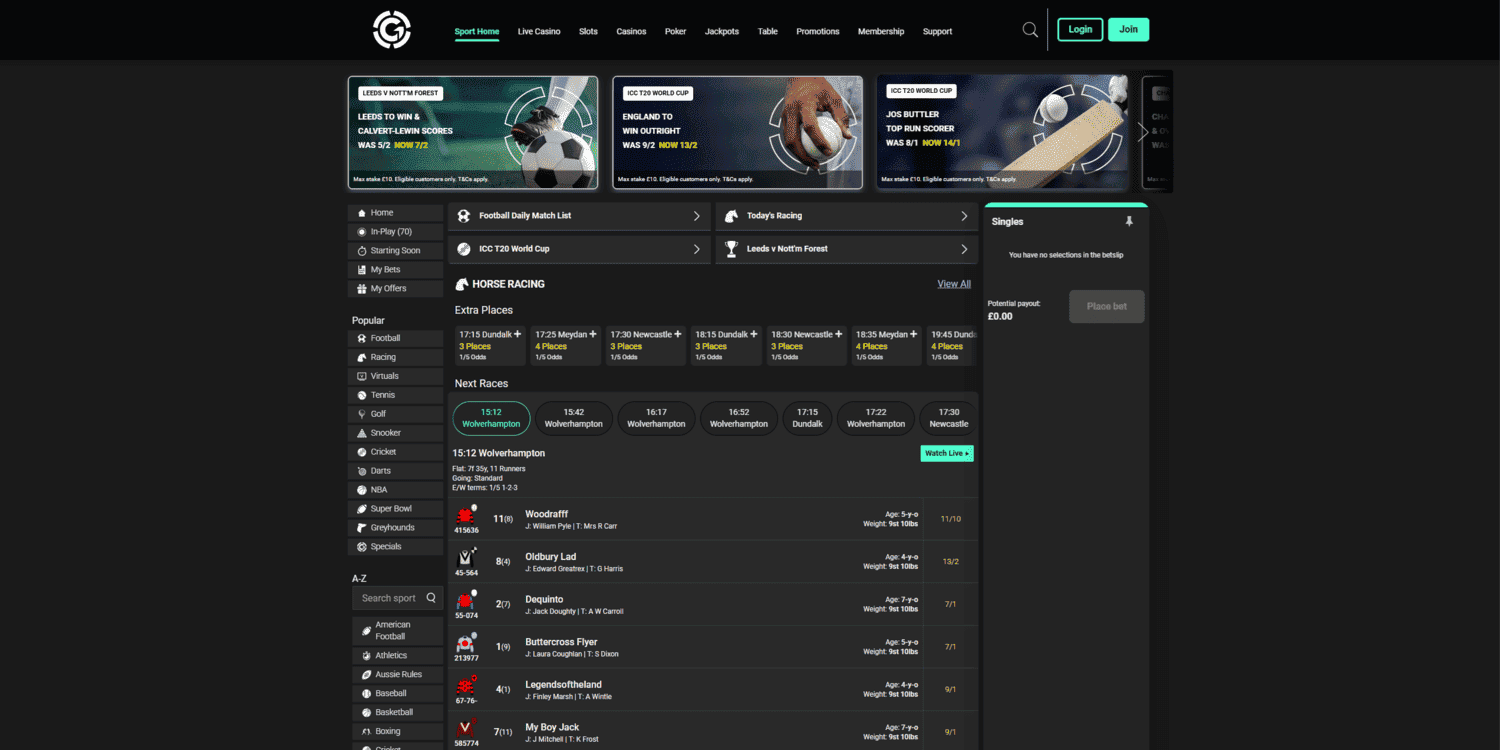
Task: Expand the Football Daily Match List
Action: (698, 216)
